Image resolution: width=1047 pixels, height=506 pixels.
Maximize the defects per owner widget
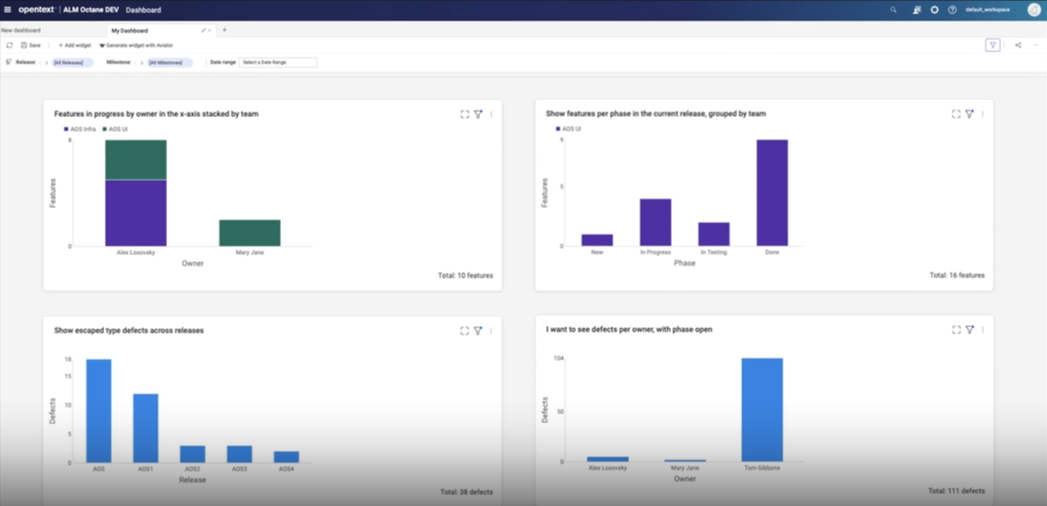(956, 330)
